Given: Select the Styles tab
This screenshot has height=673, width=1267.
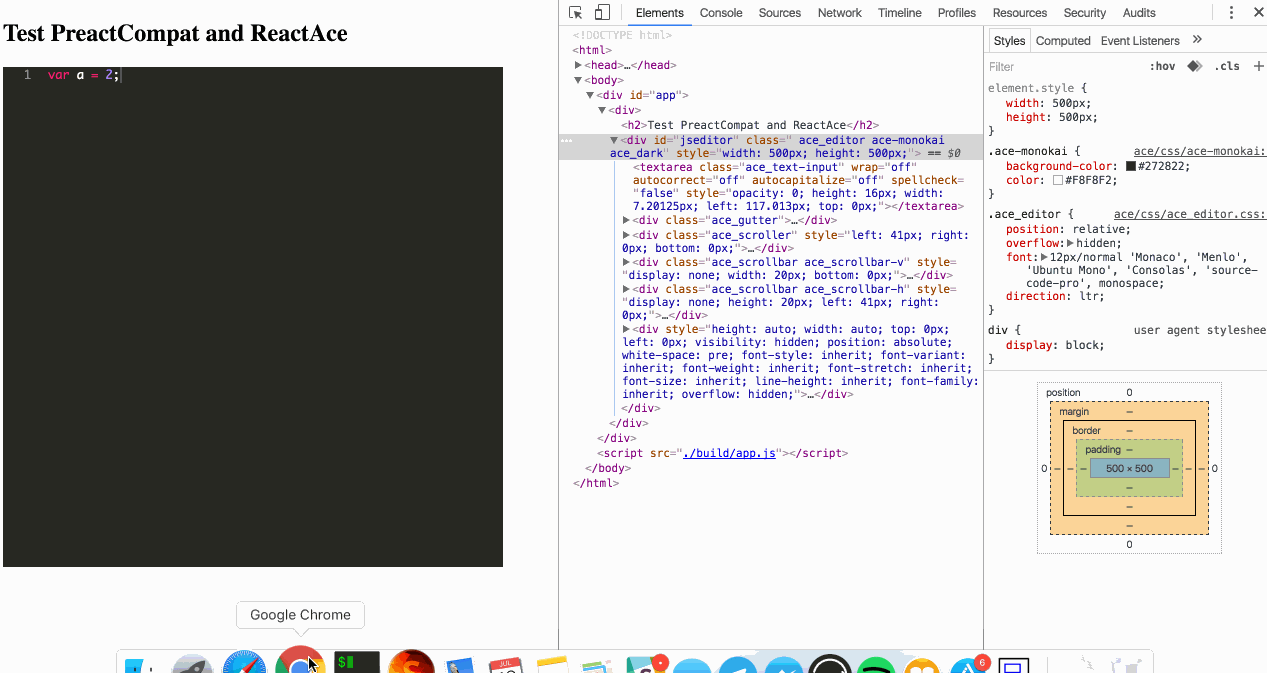Looking at the screenshot, I should [x=1009, y=41].
